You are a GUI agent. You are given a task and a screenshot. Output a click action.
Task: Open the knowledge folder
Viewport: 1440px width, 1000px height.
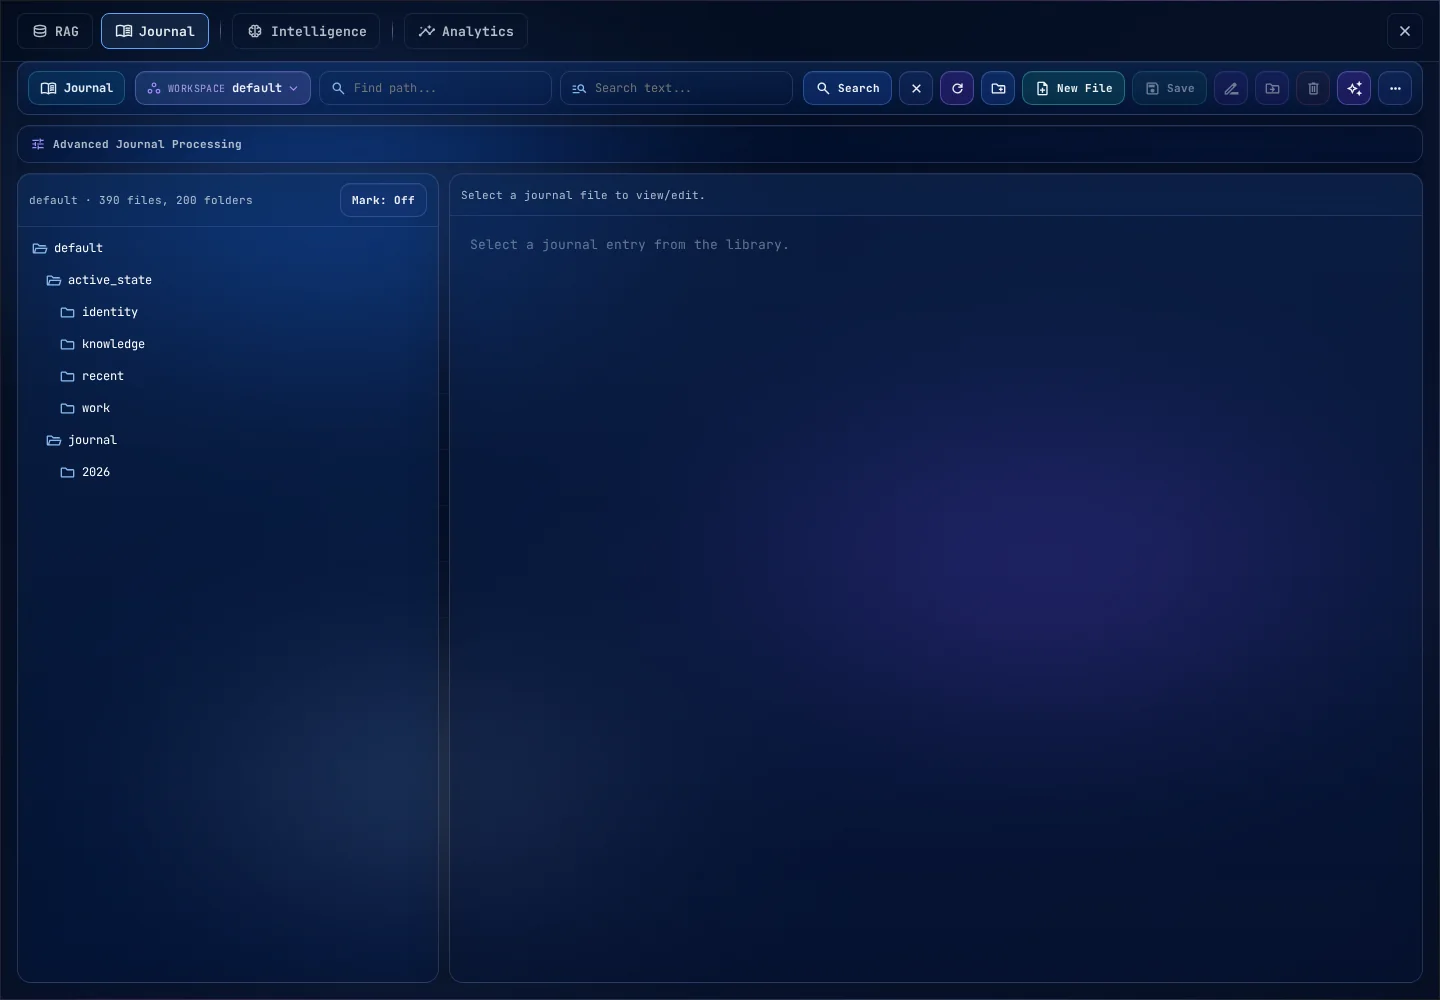228,344
